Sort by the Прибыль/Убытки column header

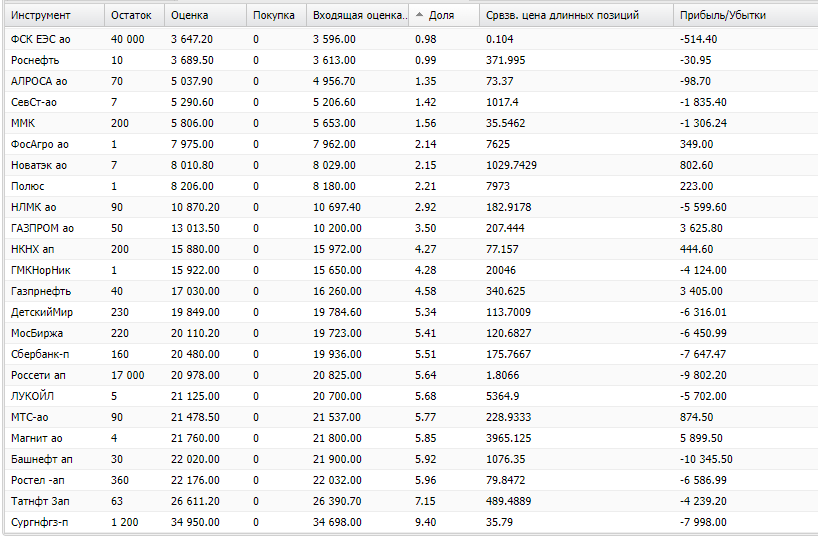[745, 15]
